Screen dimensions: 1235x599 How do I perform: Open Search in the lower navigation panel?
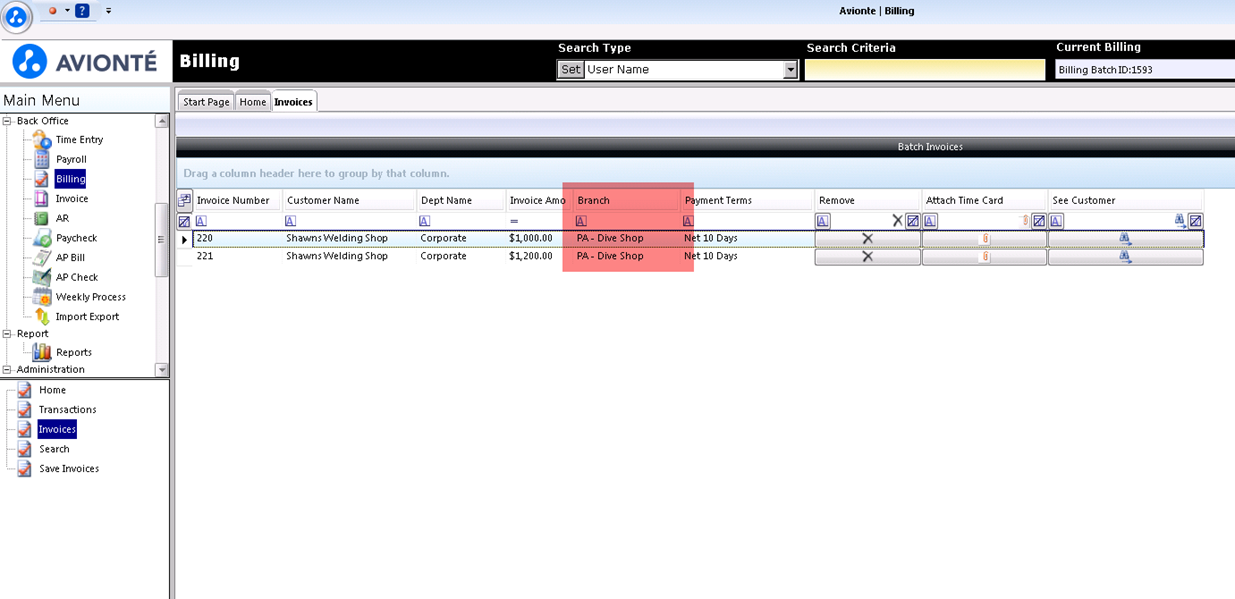[x=54, y=449]
